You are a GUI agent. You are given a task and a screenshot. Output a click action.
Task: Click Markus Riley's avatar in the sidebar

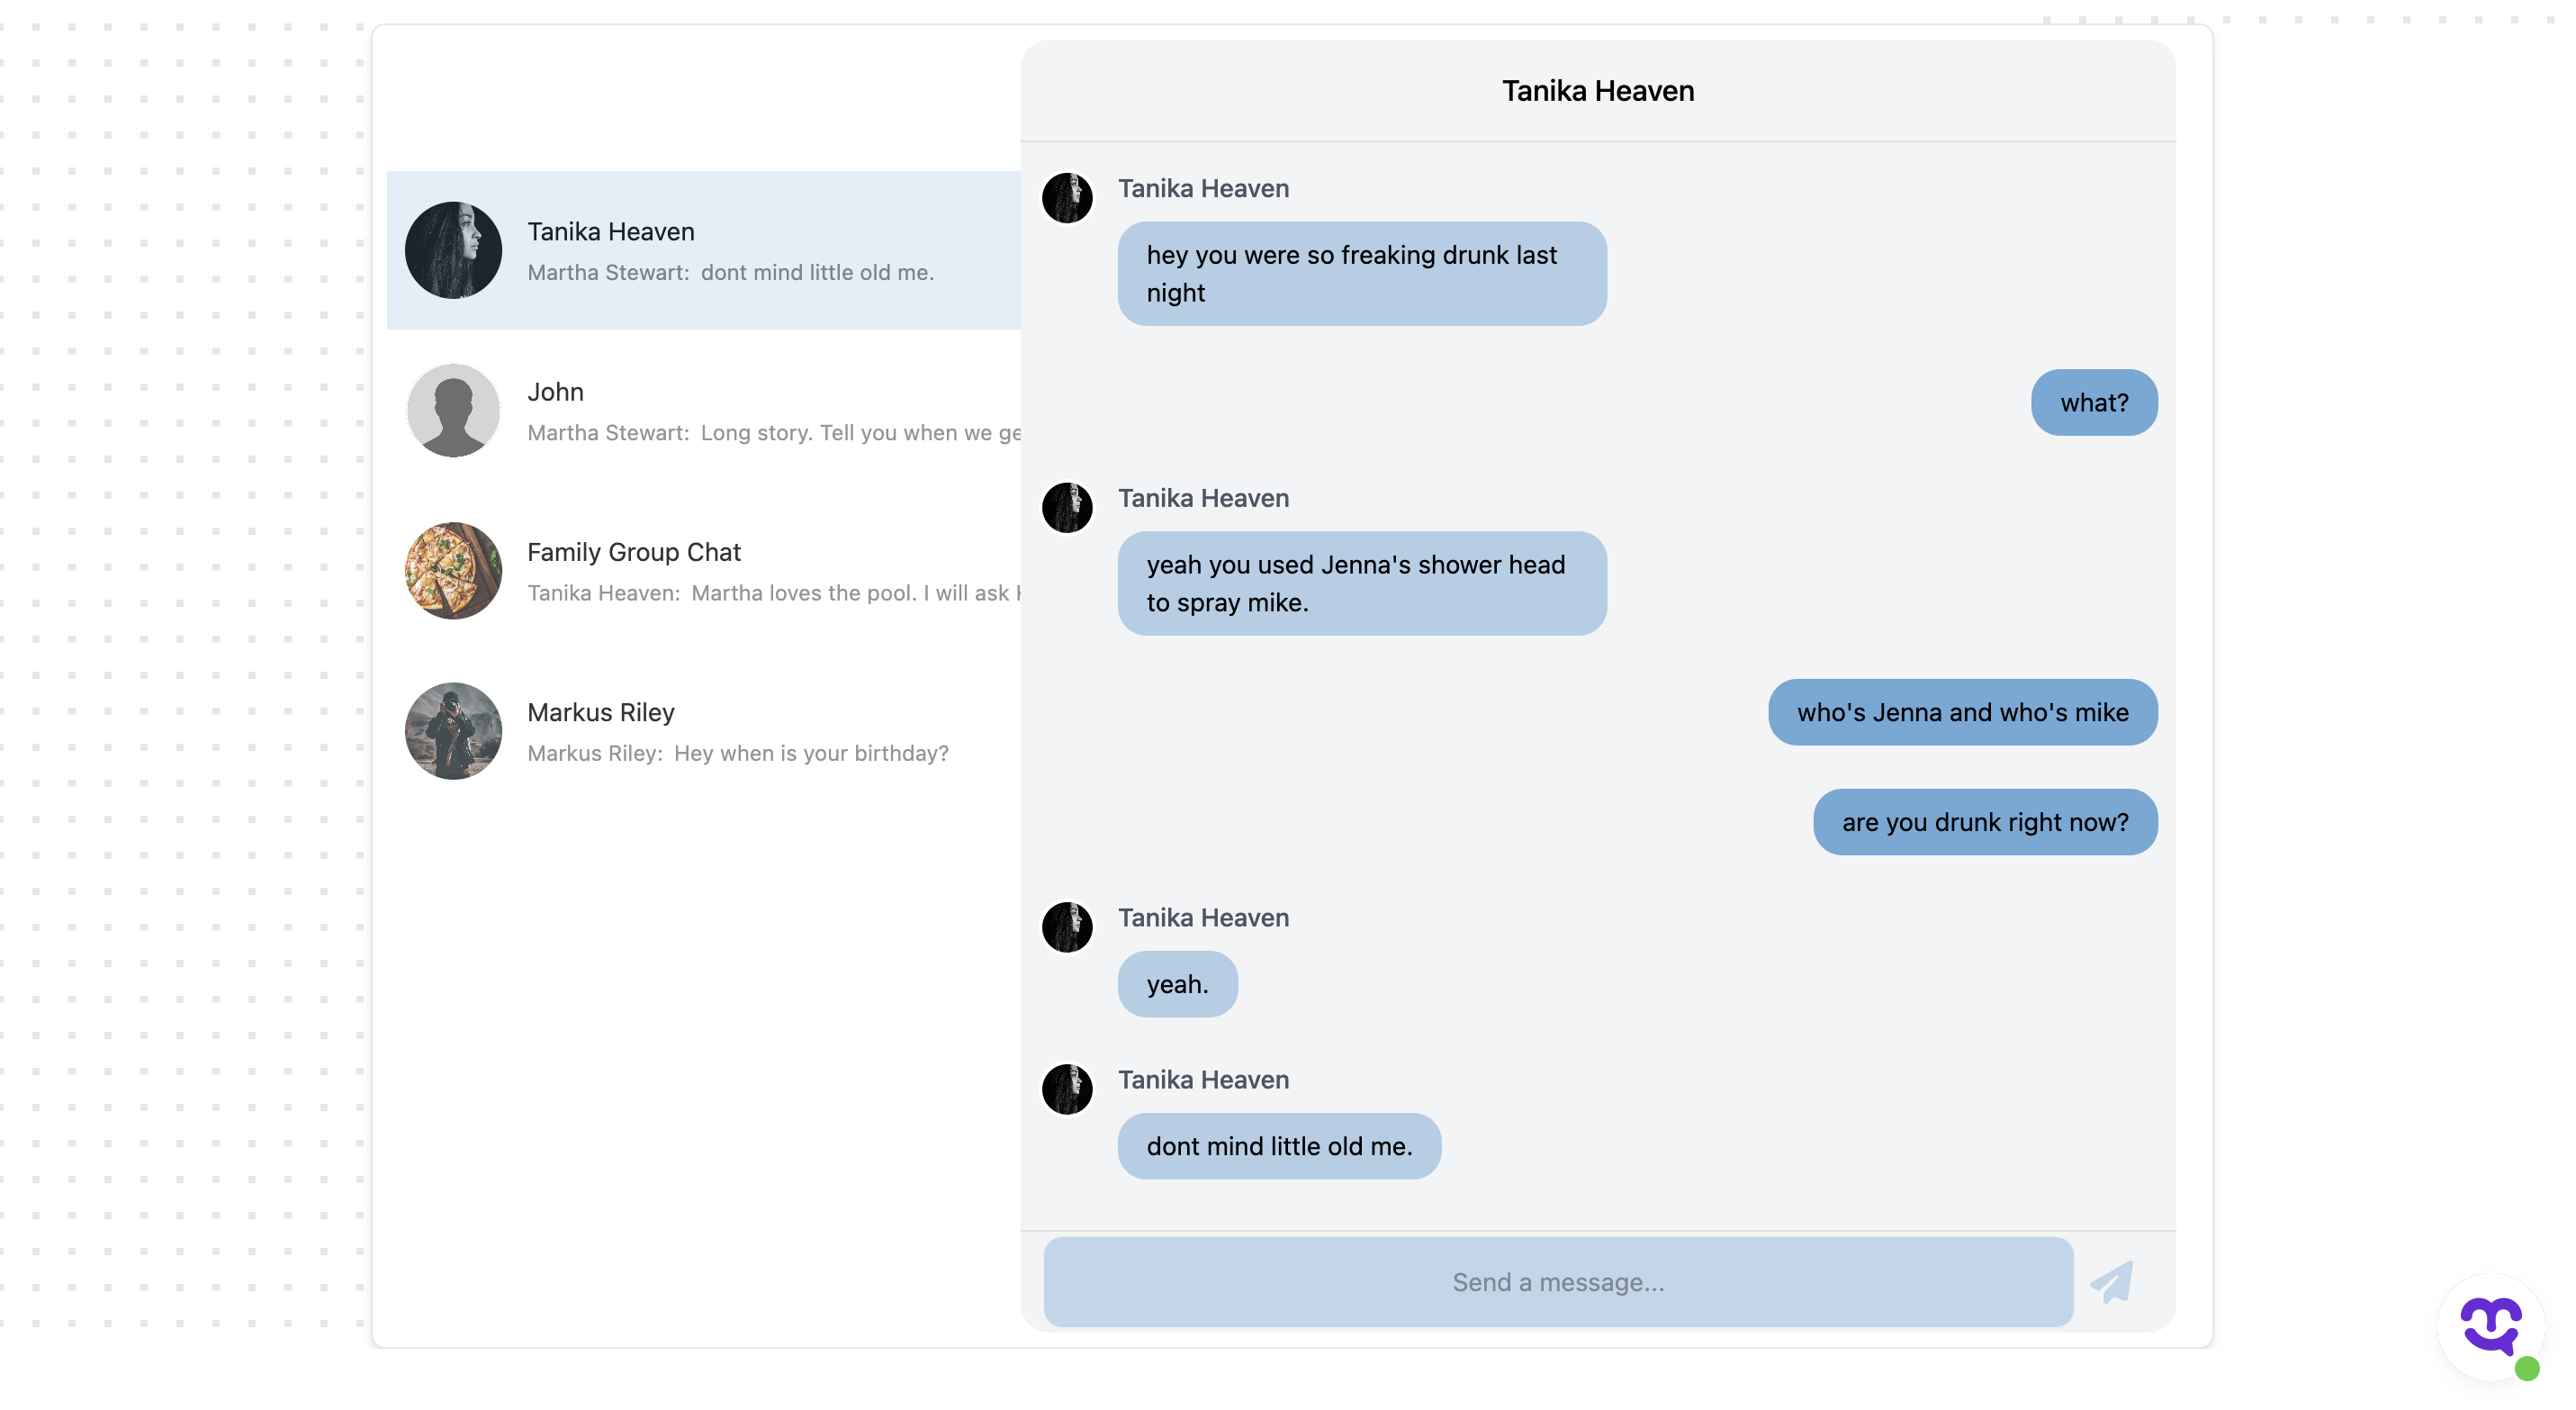tap(452, 731)
